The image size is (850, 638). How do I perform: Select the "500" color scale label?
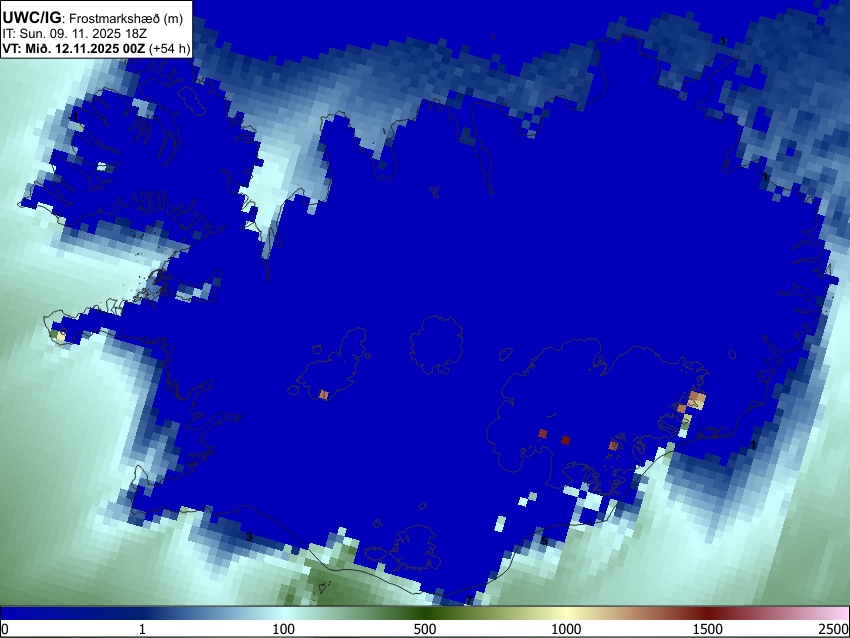[425, 629]
